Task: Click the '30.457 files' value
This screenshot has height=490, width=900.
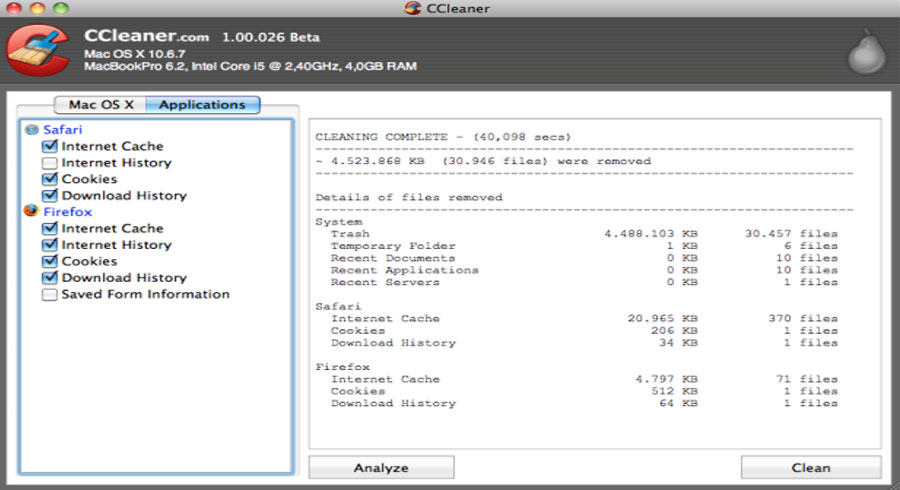Action: [x=792, y=234]
